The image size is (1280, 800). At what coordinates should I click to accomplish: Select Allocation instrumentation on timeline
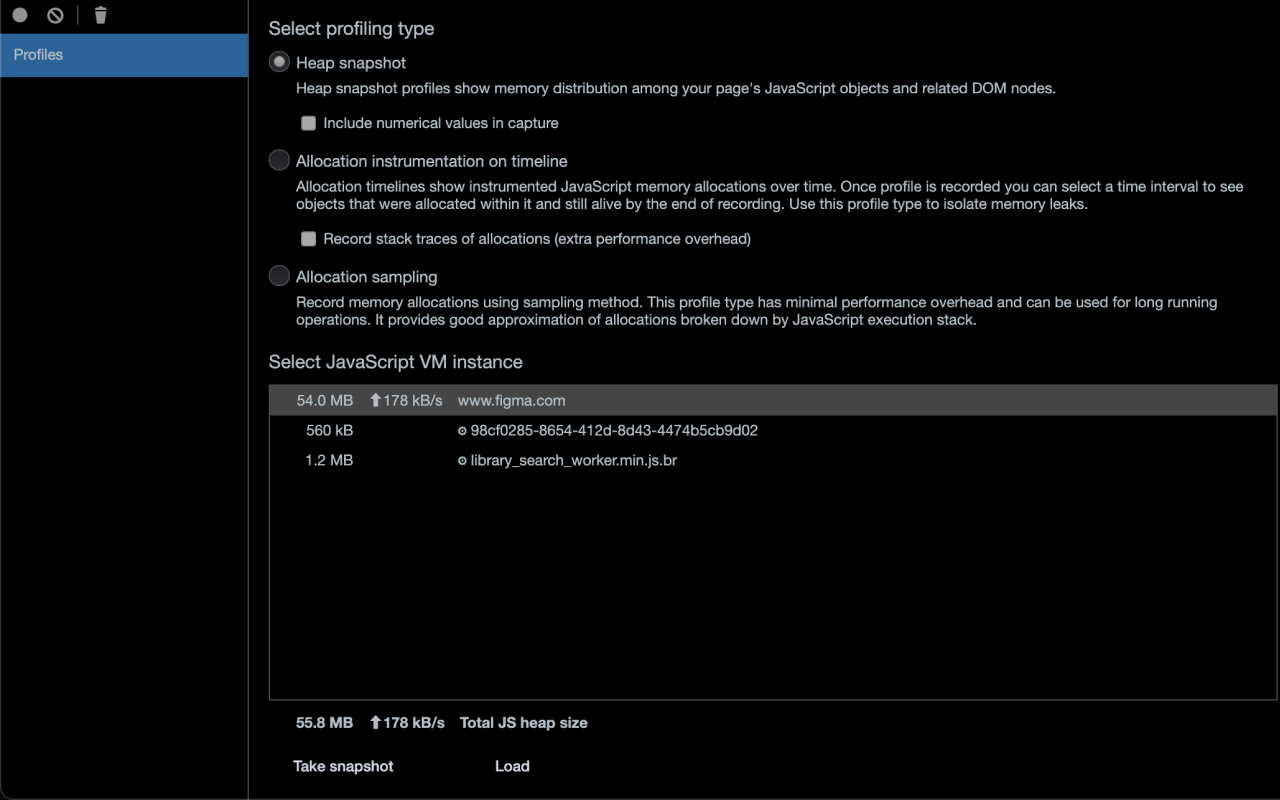279,160
